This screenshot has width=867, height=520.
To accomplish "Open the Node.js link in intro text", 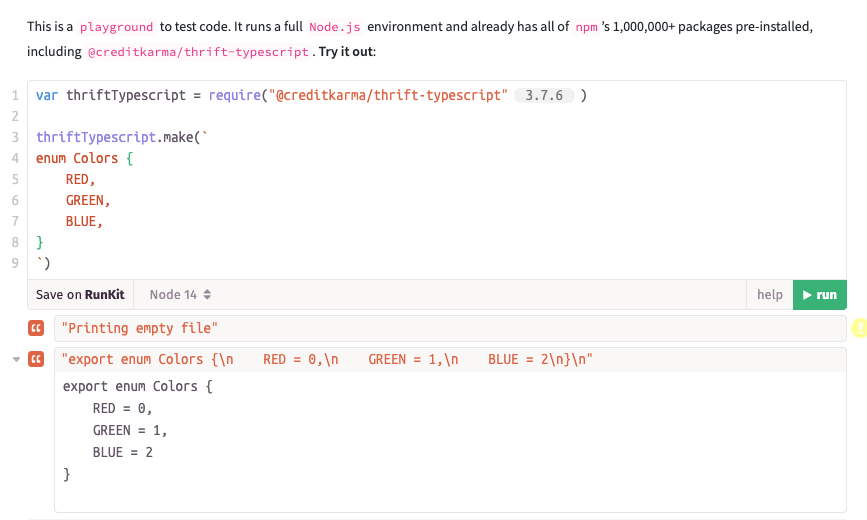I will (335, 27).
